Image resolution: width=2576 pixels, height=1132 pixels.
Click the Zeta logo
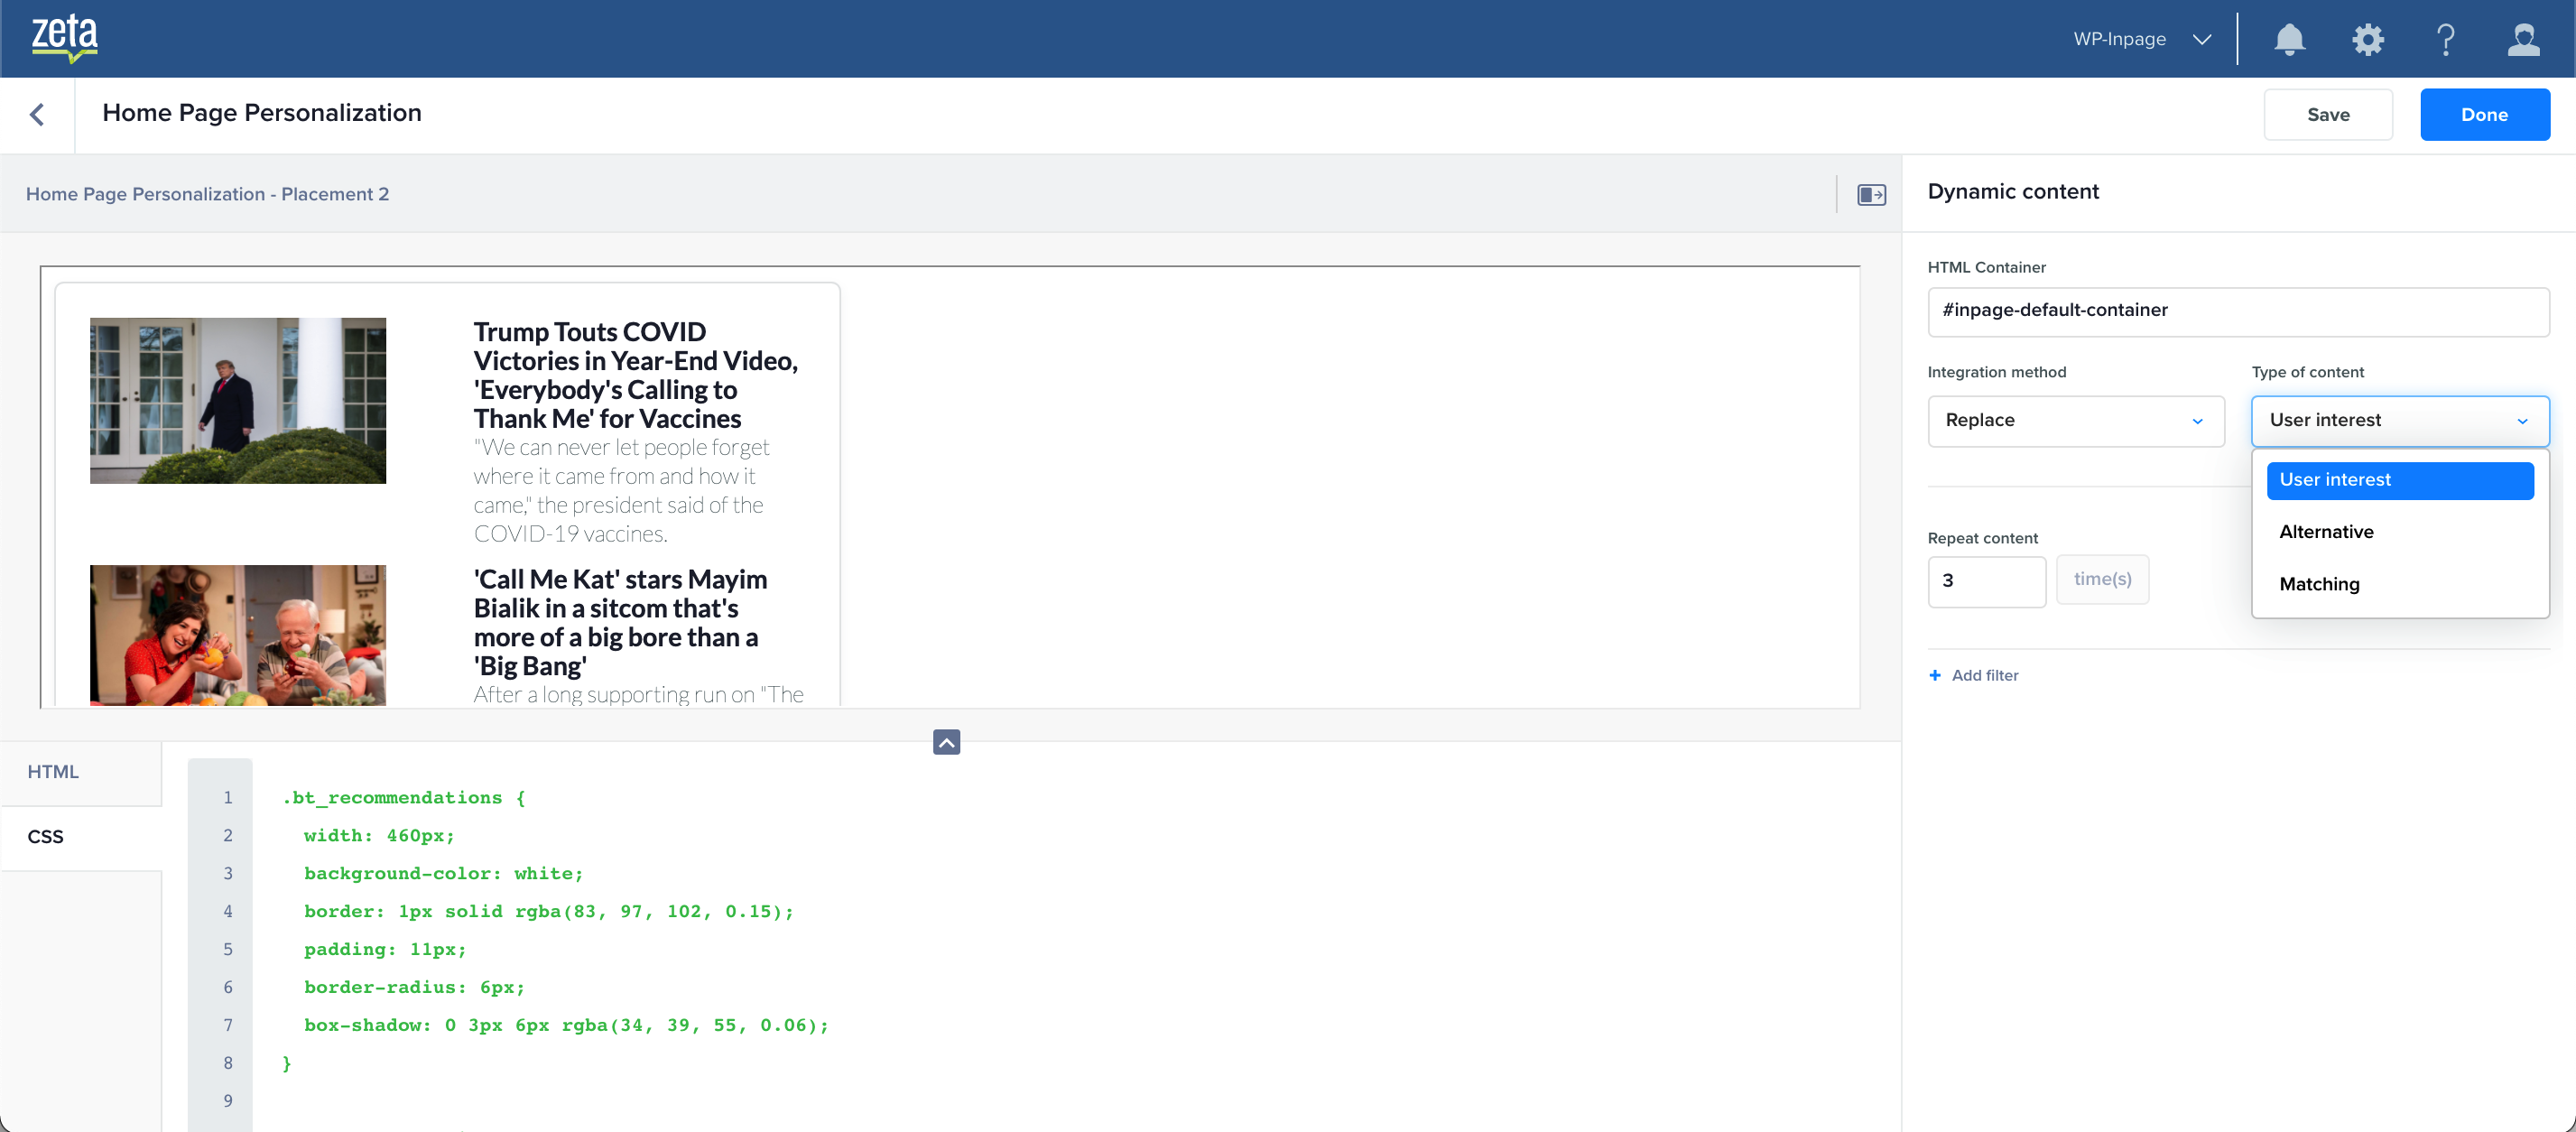click(x=64, y=38)
